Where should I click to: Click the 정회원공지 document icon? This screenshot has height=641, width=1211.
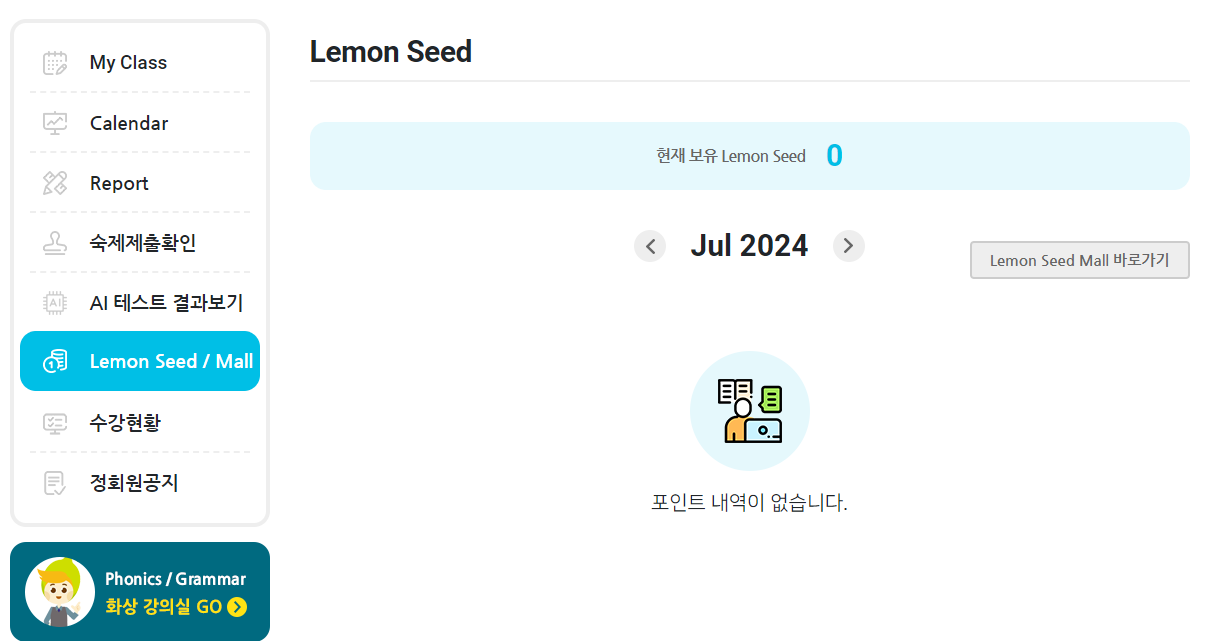pos(55,483)
